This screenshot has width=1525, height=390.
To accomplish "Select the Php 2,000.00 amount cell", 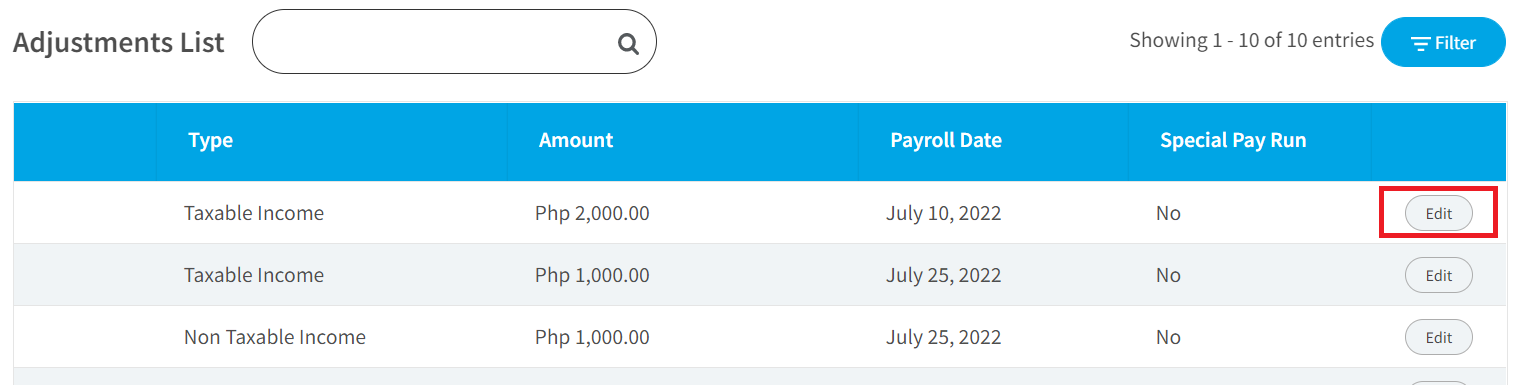I will (592, 213).
